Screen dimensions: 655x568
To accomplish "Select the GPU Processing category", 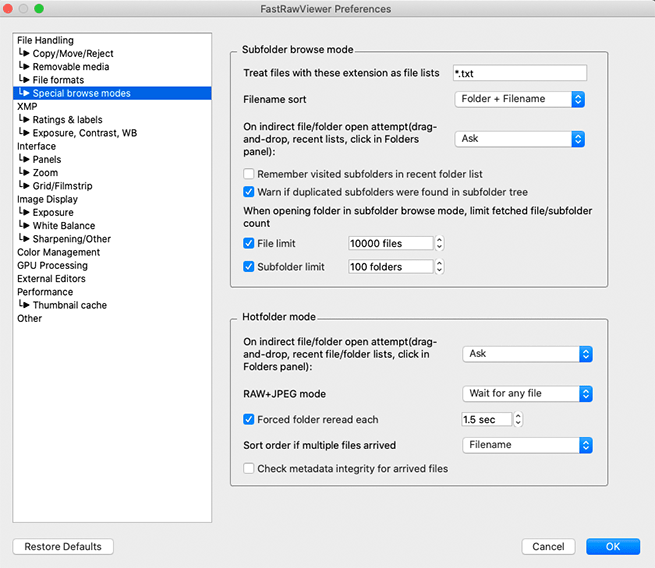I will tap(52, 266).
